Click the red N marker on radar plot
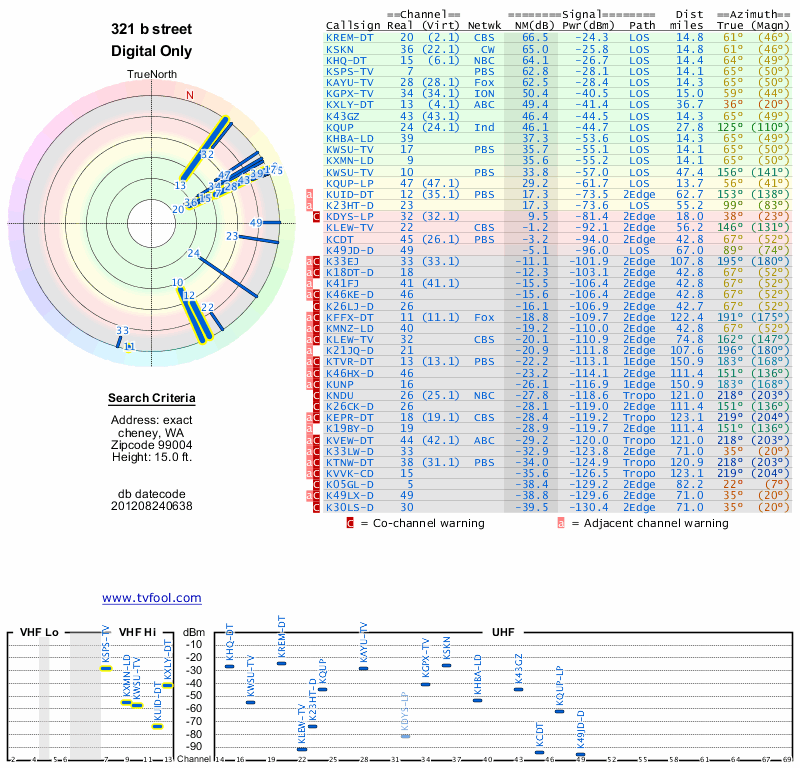Viewport: 800px width, 768px height. (190, 95)
